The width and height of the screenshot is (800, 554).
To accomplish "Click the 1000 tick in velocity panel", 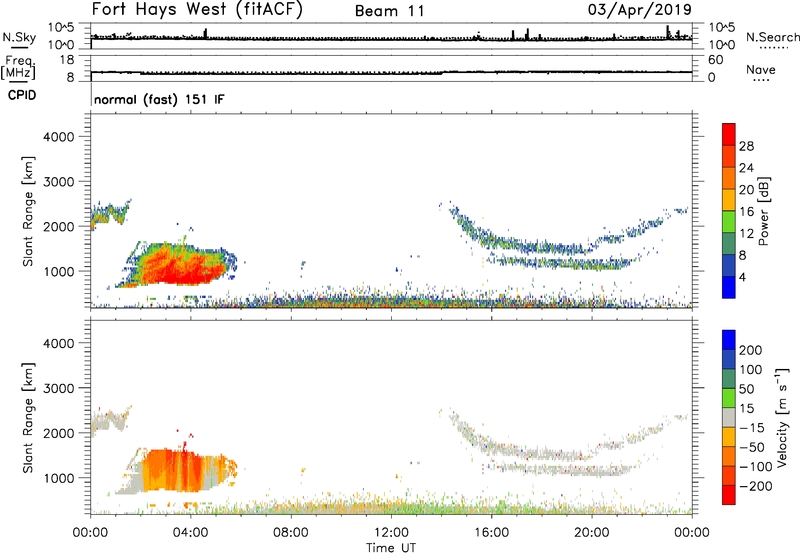I will (58, 478).
